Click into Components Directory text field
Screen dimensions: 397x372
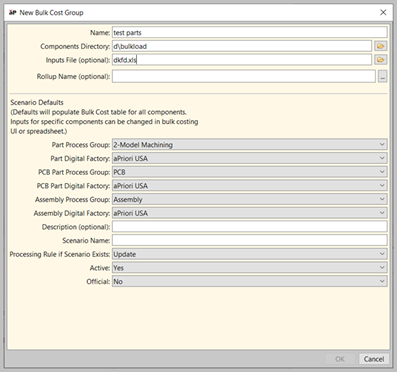point(242,46)
